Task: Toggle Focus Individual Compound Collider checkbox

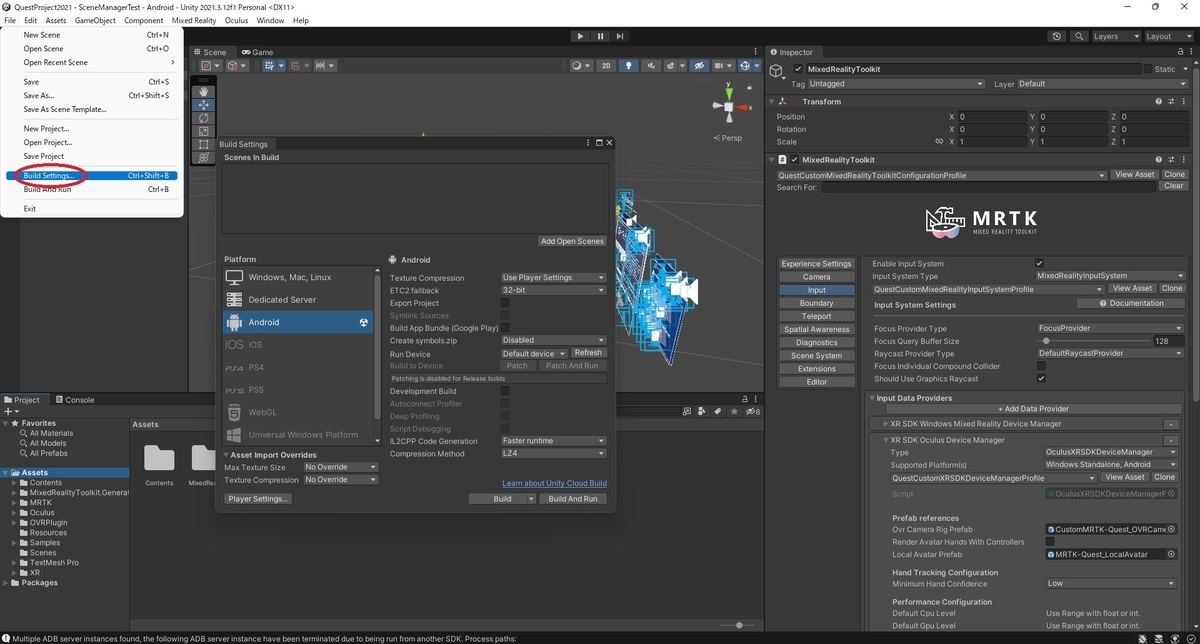Action: point(1040,366)
